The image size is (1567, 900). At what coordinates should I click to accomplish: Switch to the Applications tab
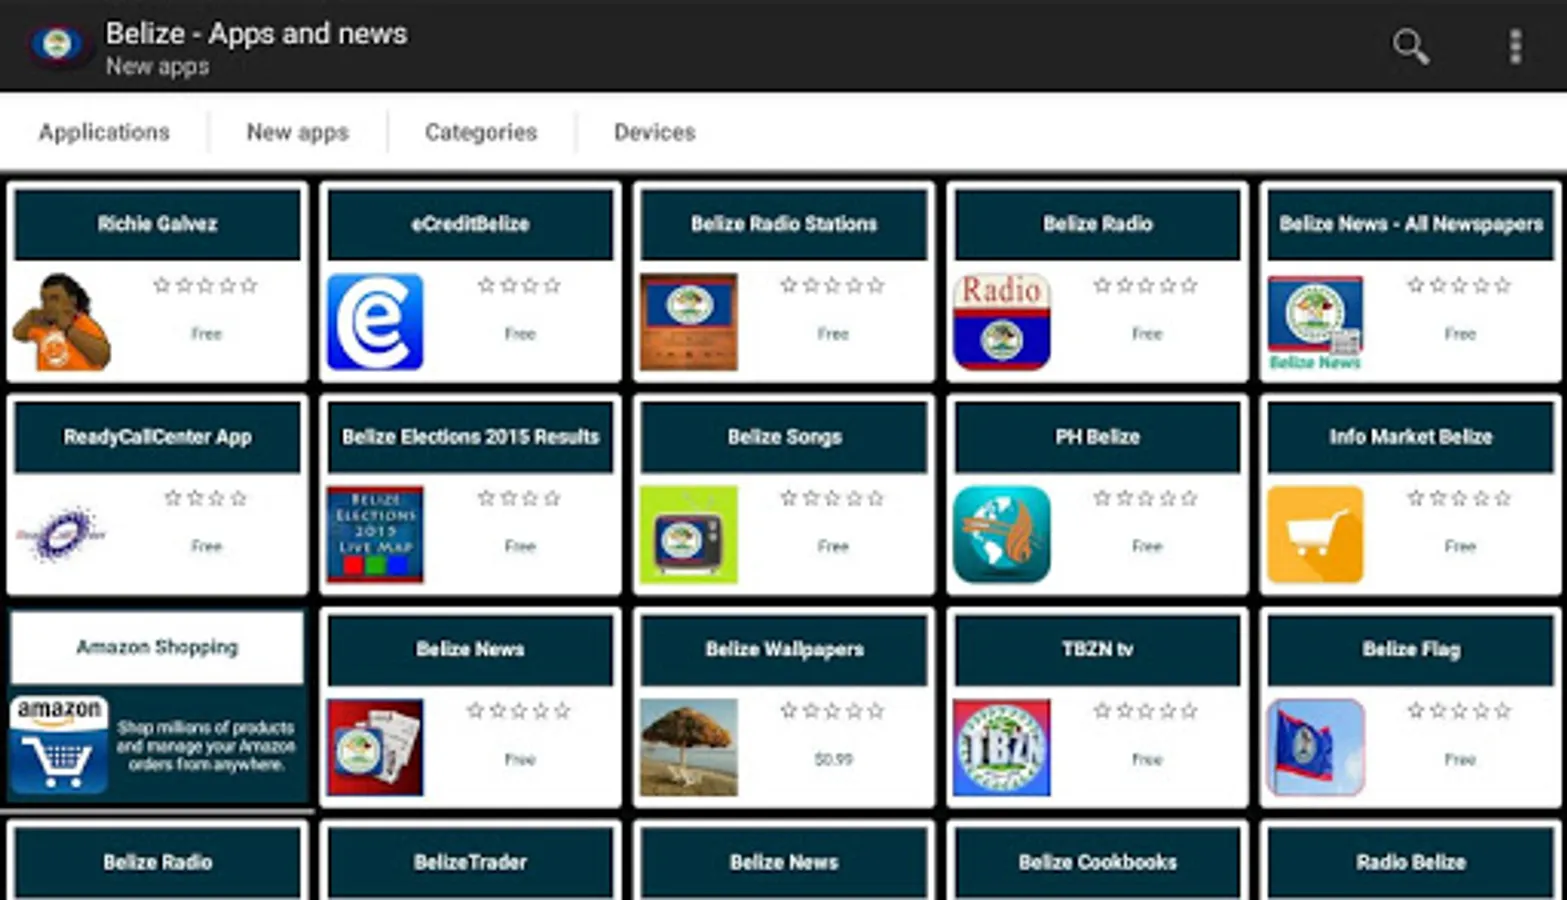(x=104, y=132)
